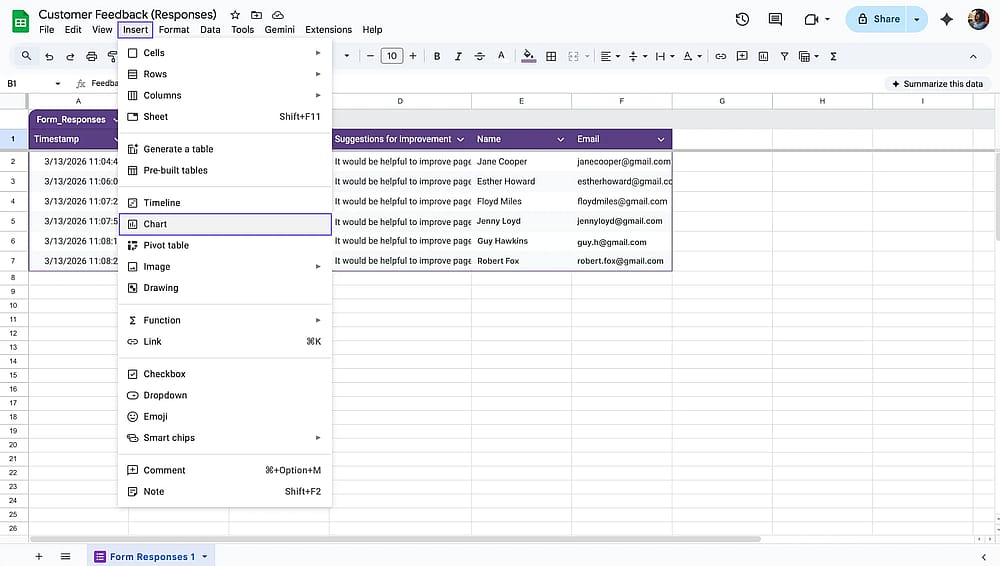Open the All sheets list icon
This screenshot has height=566, width=1000.
[x=65, y=556]
